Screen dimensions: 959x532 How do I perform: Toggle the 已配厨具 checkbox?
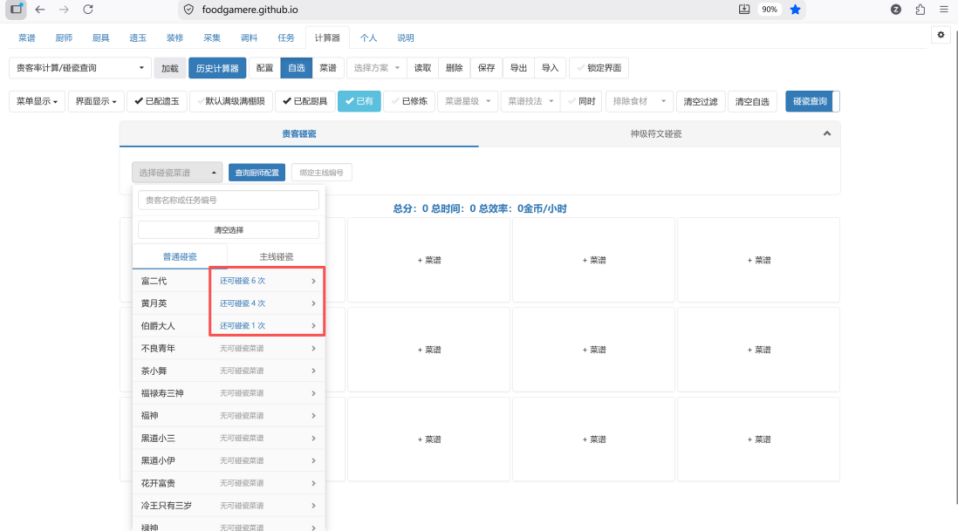(305, 102)
